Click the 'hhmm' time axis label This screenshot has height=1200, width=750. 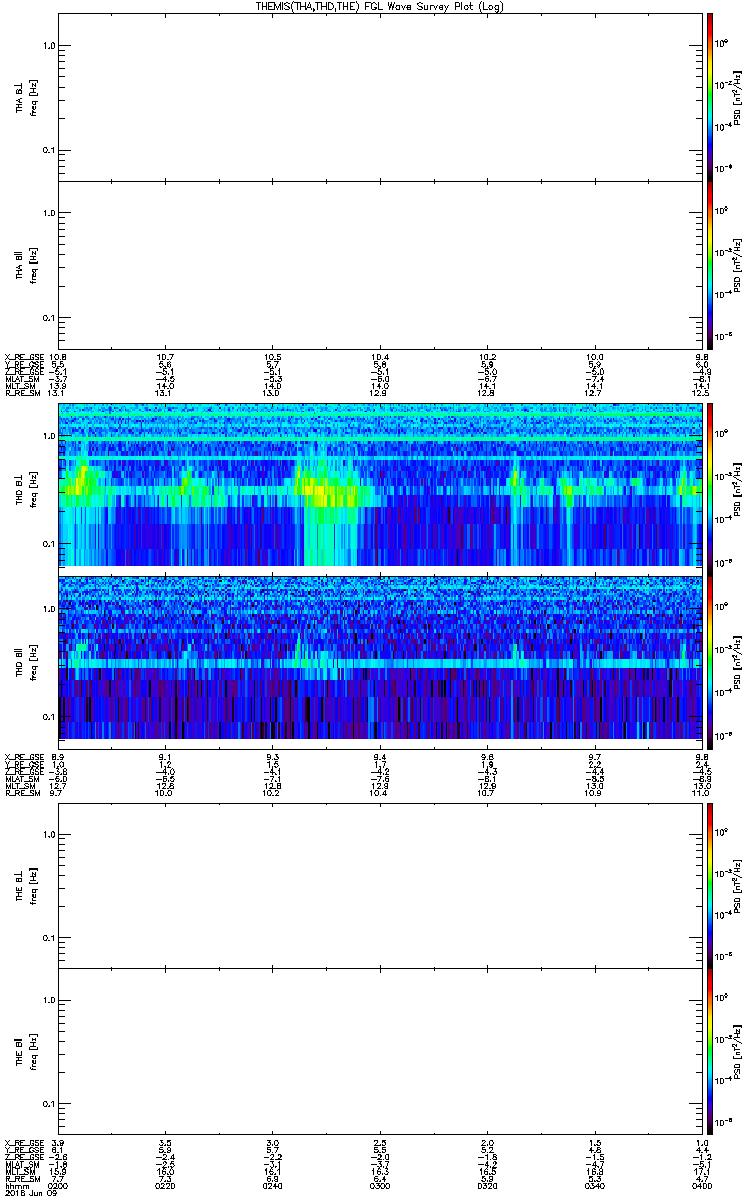pos(15,1184)
